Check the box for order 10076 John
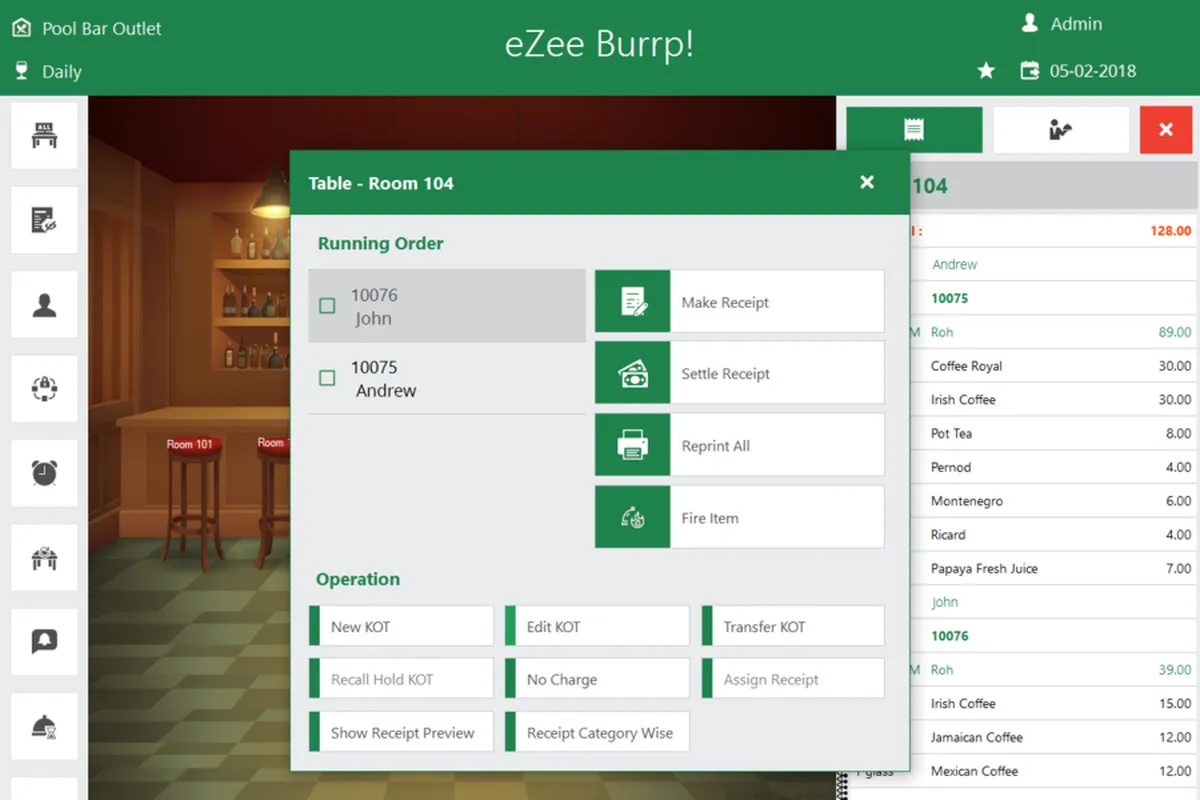Viewport: 1200px width, 800px height. 327,306
